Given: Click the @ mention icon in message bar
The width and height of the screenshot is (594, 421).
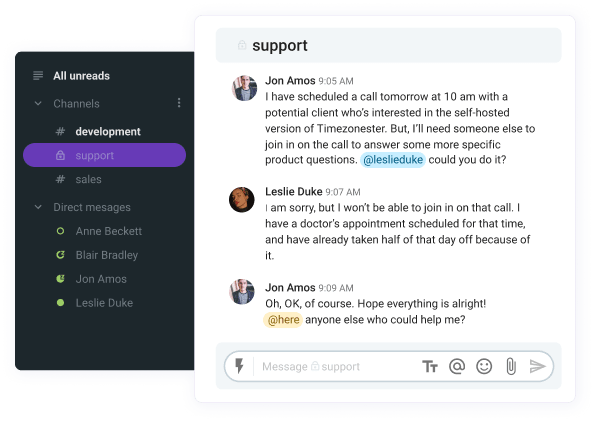Looking at the screenshot, I should point(457,366).
